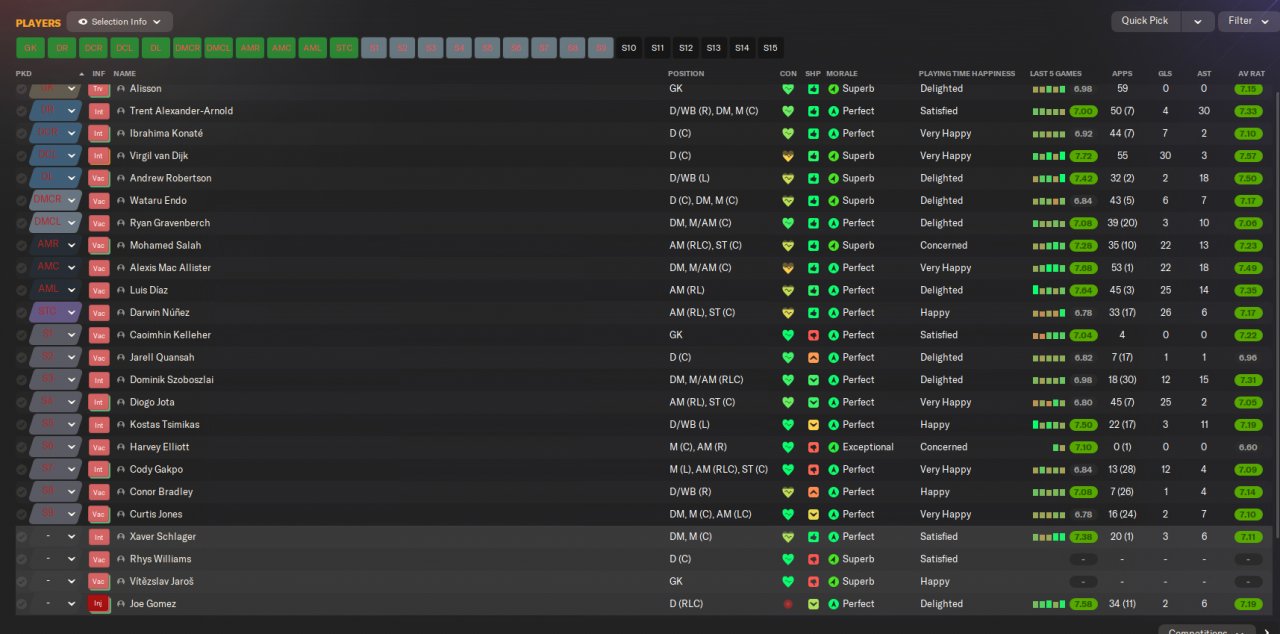Sort by the PLAYING TIME HAPPINESS header
Viewport: 1280px width, 634px height.
(x=967, y=74)
